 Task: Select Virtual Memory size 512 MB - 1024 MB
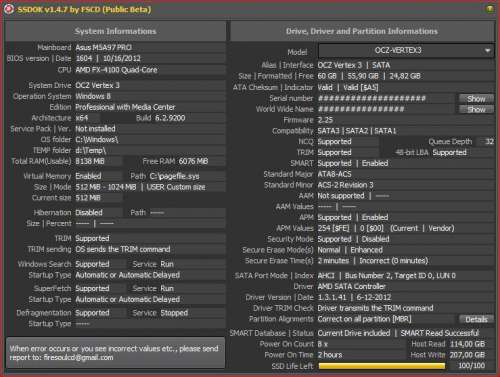106,187
